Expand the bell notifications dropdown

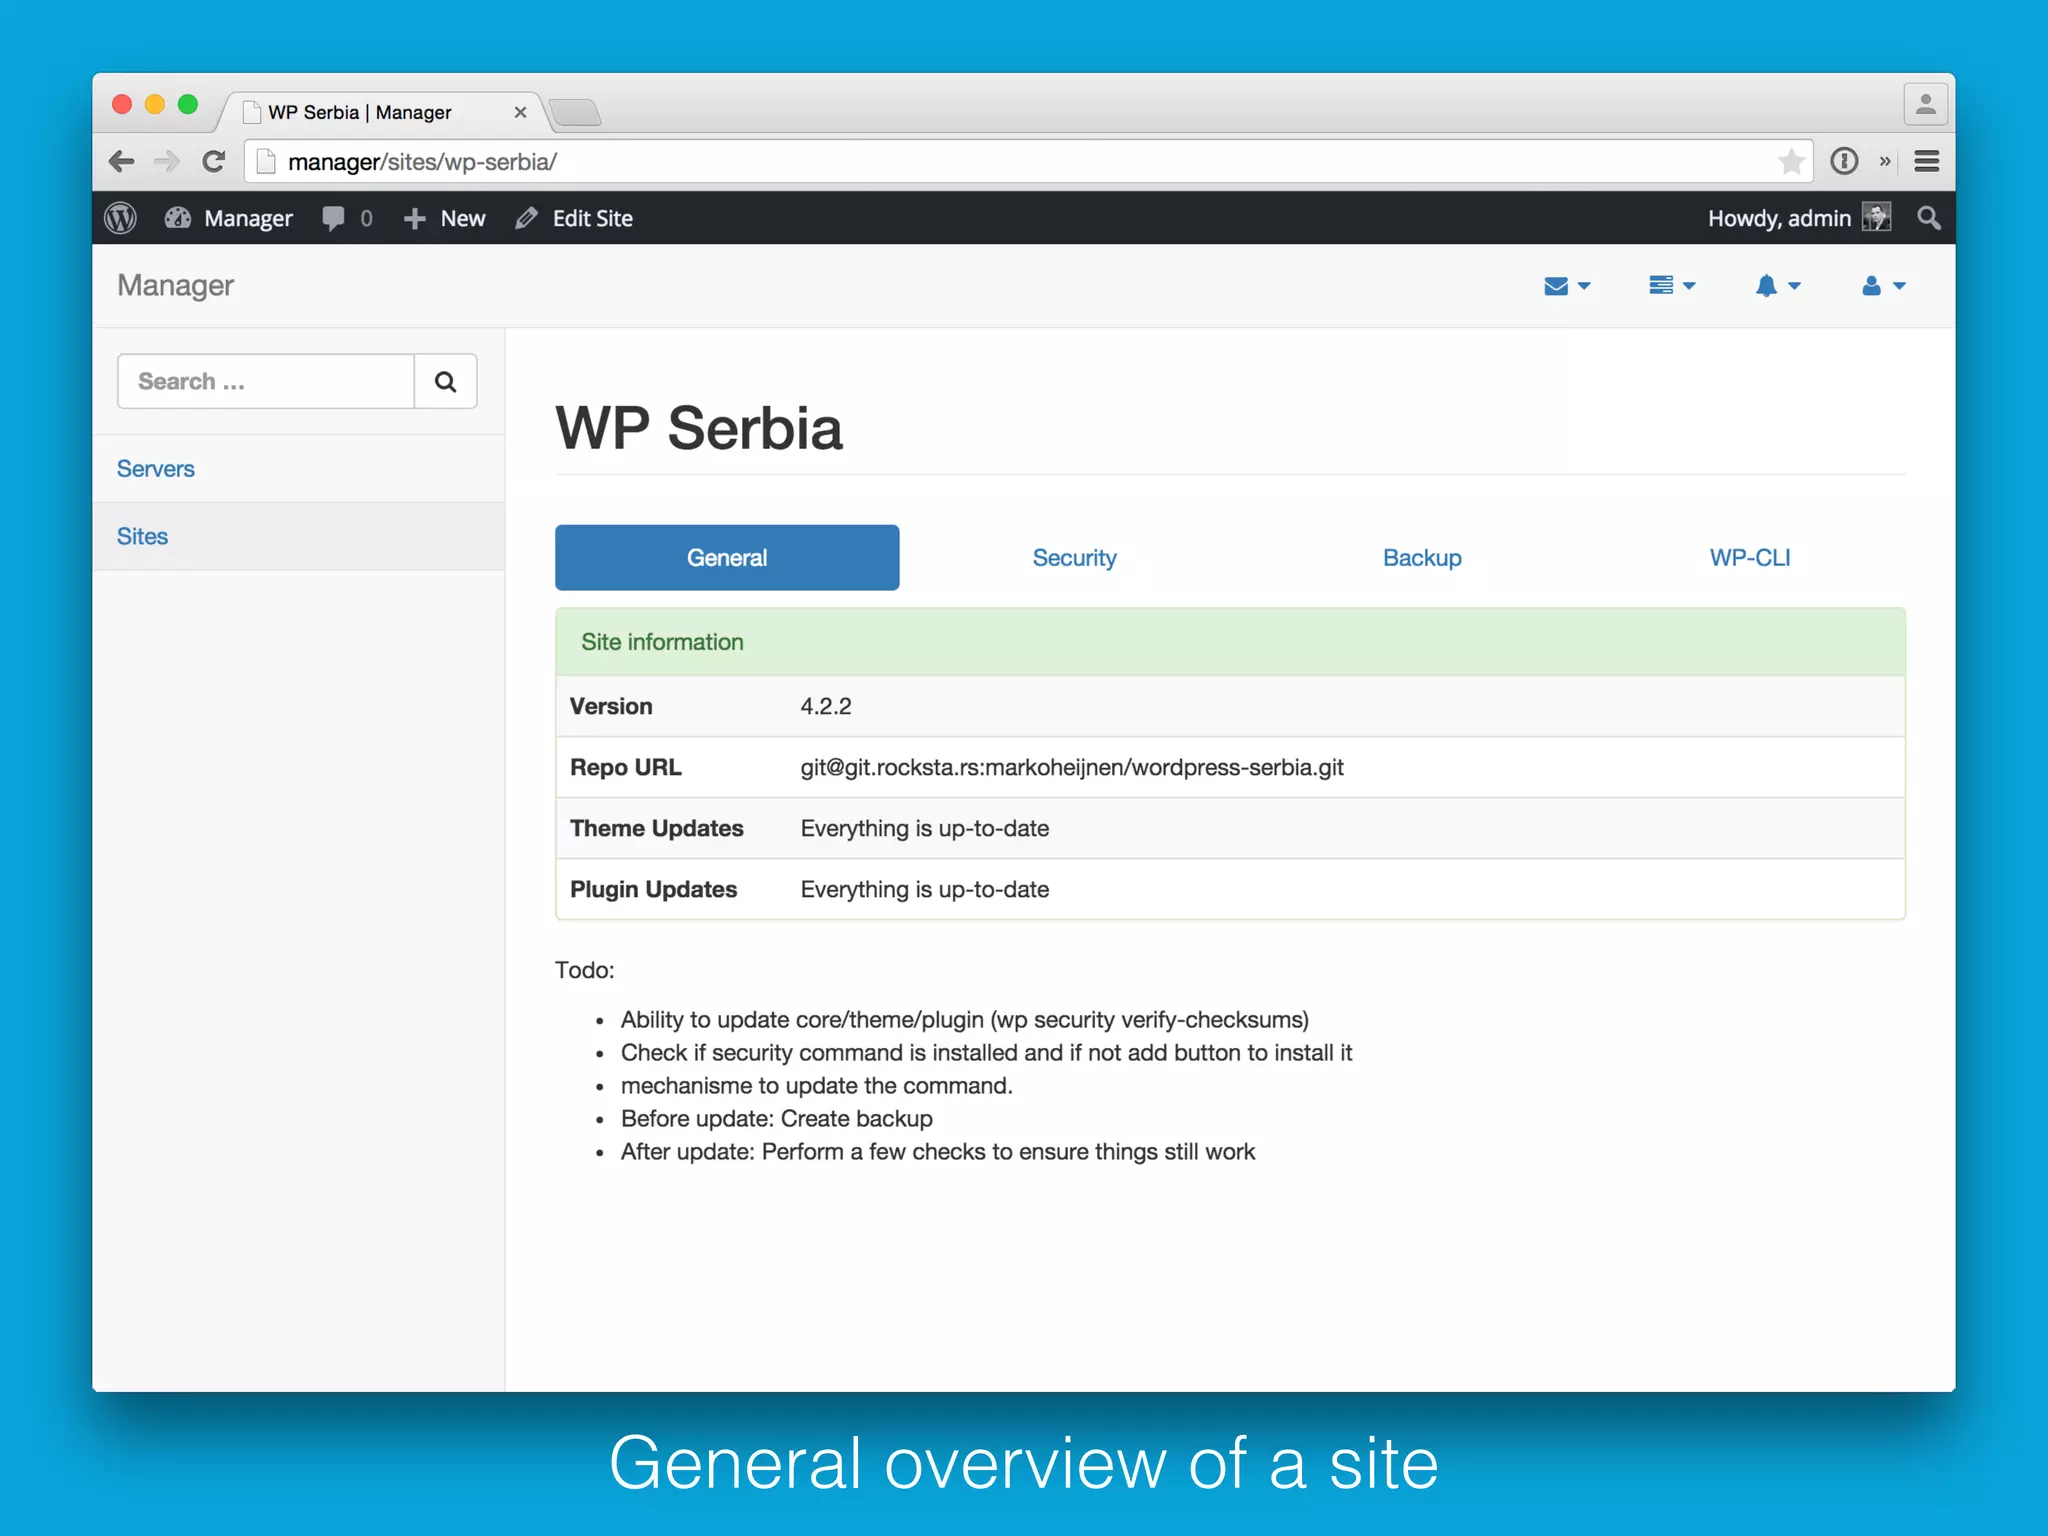tap(1778, 286)
